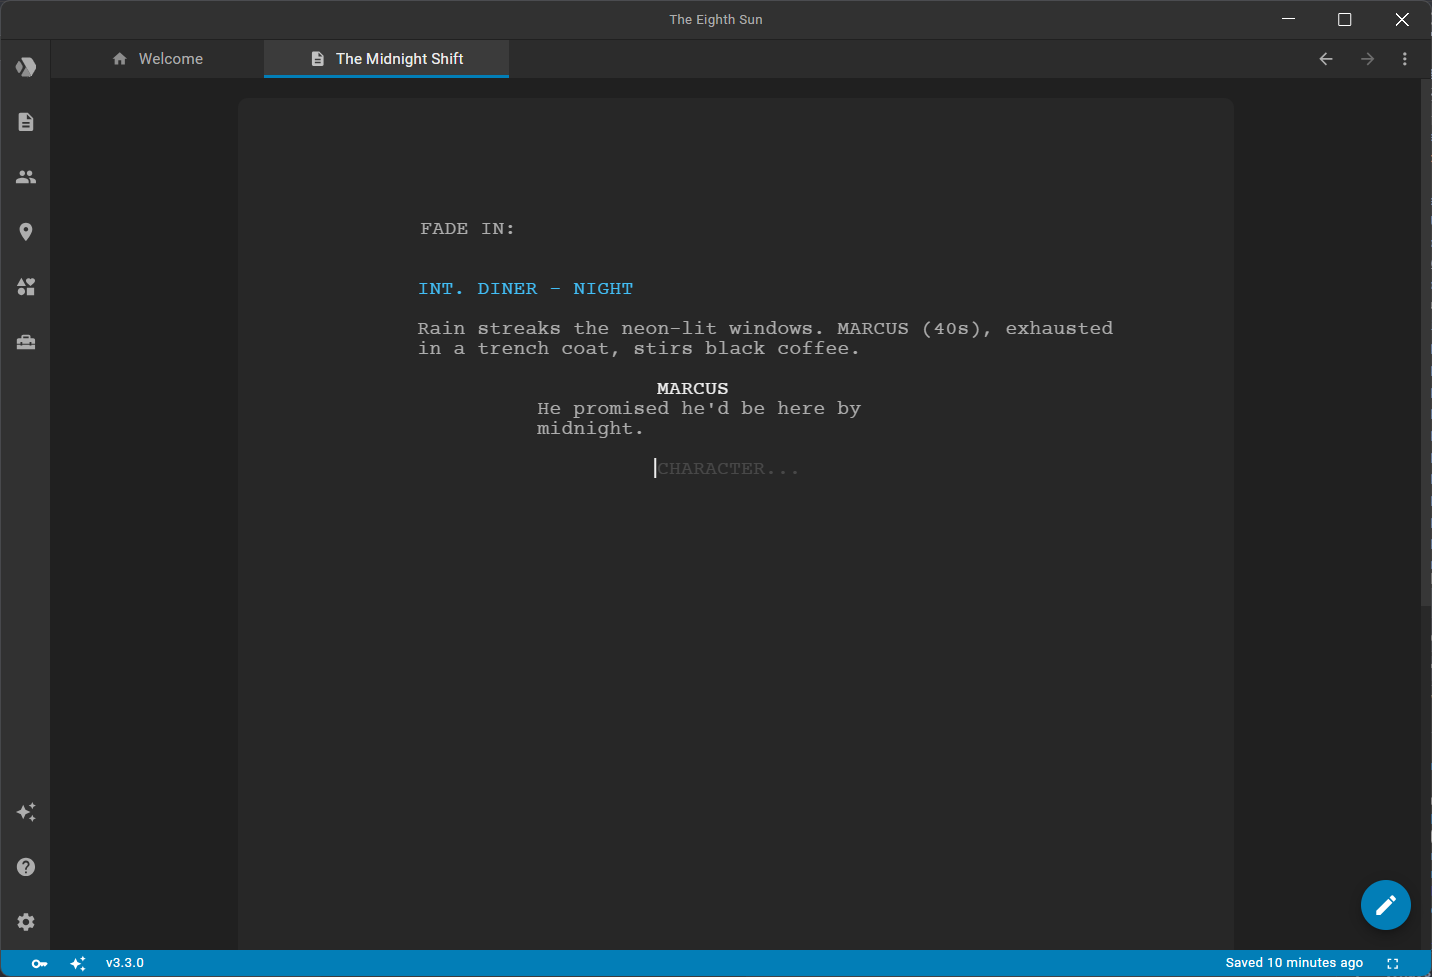
Task: Click the Saved 10 minutes ago status
Action: click(1294, 963)
